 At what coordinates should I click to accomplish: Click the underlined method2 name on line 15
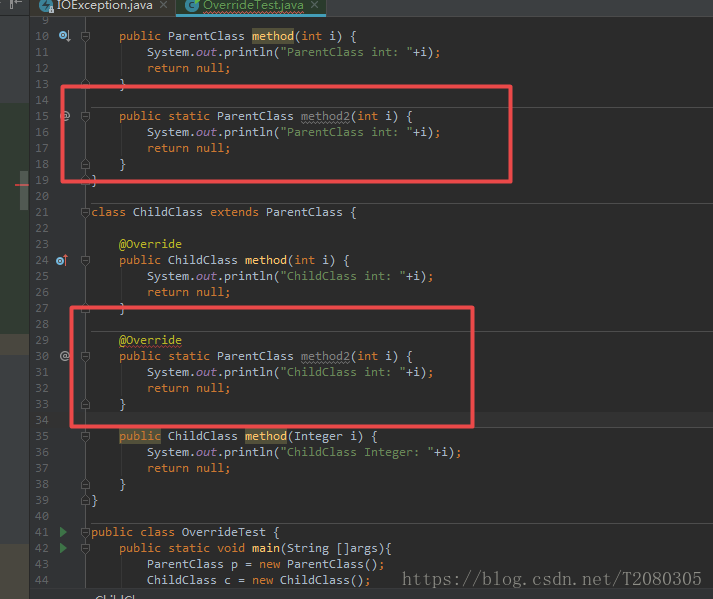pyautogui.click(x=325, y=116)
